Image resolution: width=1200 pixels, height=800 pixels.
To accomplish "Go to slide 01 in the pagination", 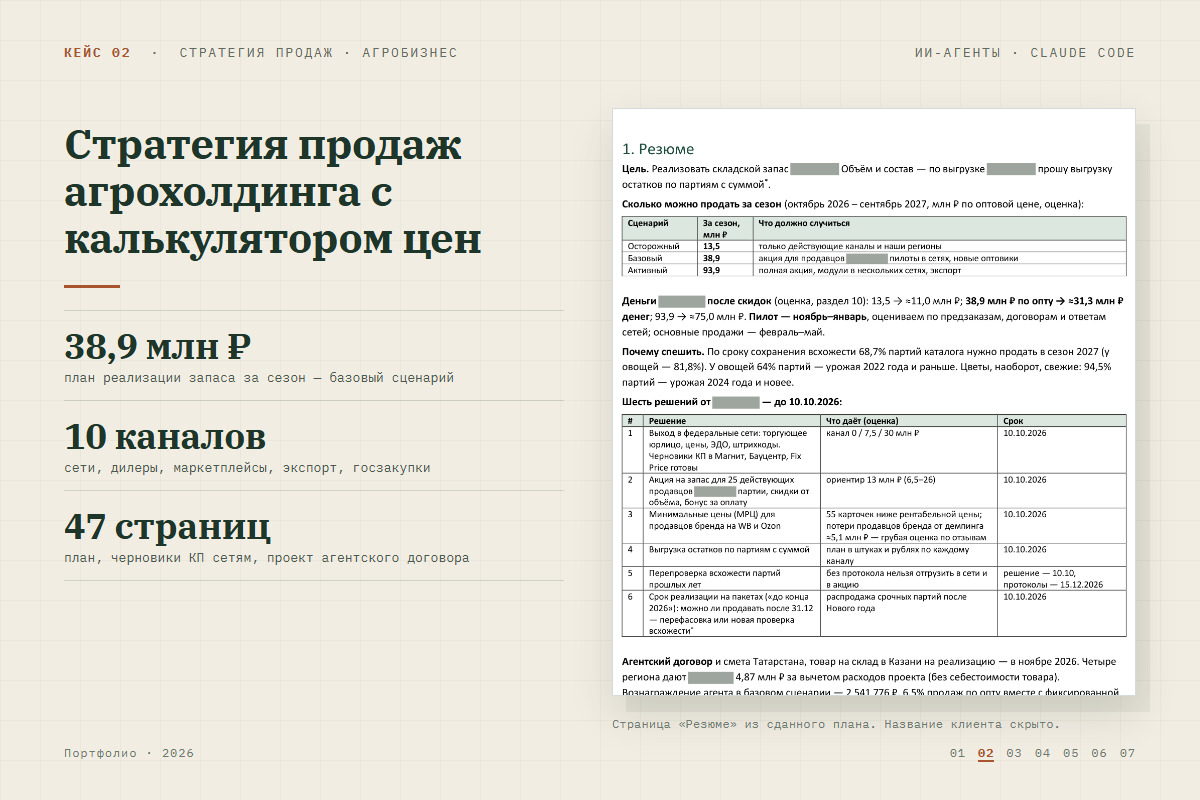I will pos(957,753).
